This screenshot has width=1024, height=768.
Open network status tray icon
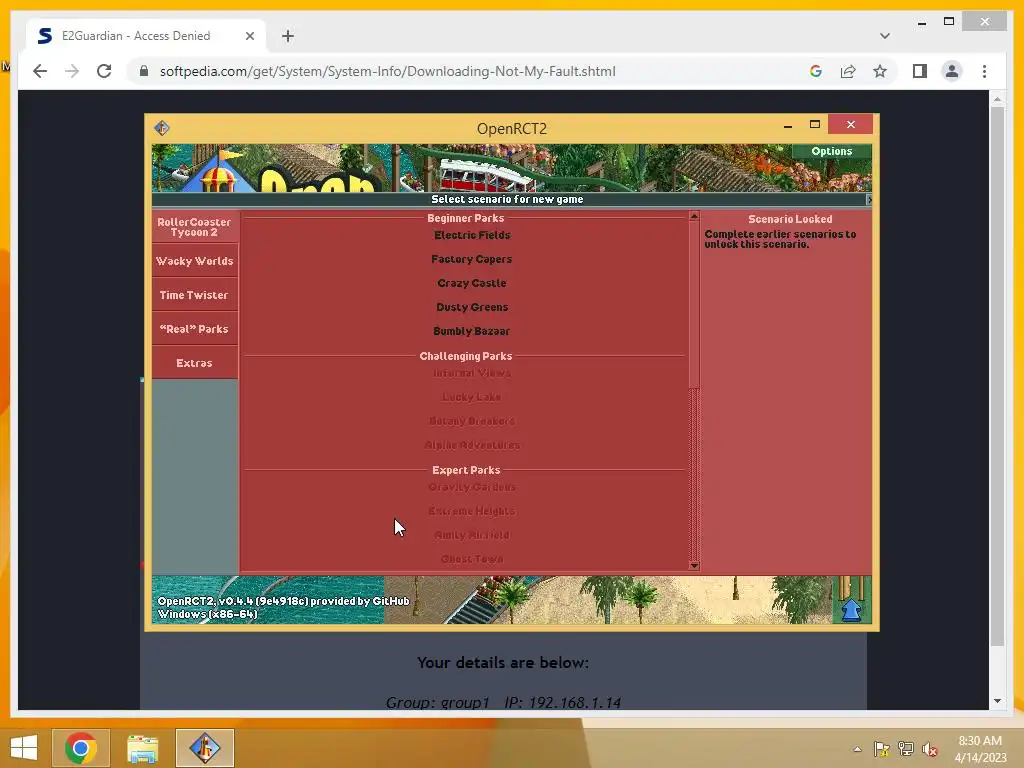click(906, 749)
